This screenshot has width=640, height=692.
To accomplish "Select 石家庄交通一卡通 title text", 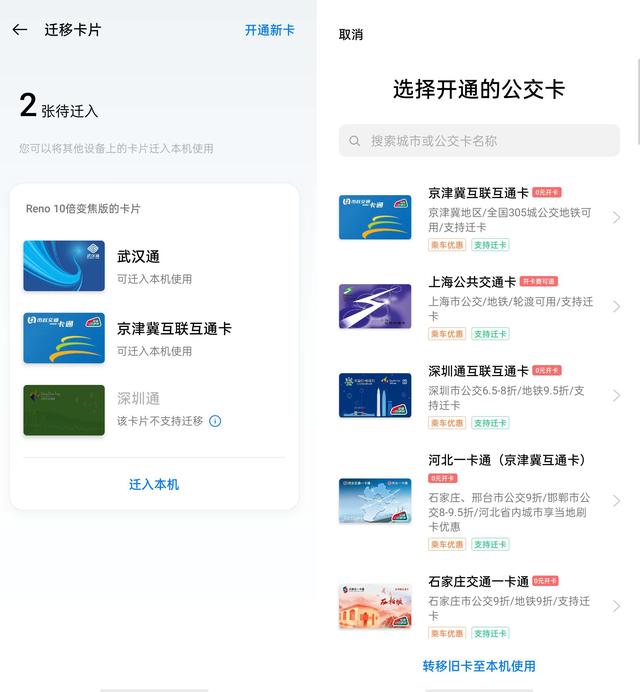I will 478,581.
